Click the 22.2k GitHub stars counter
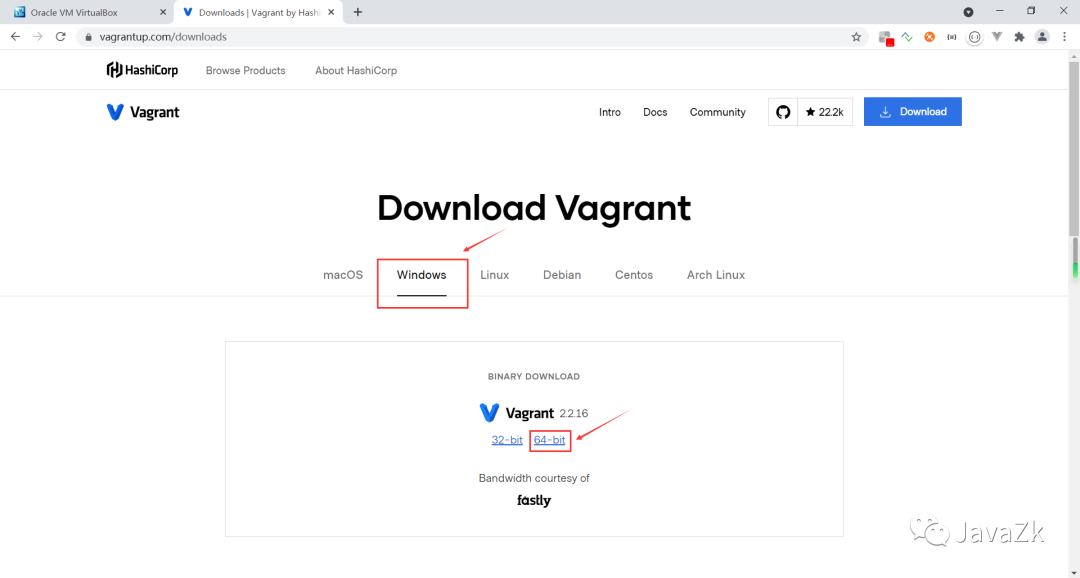Screen dimensions: 1080x578 pos(824,112)
